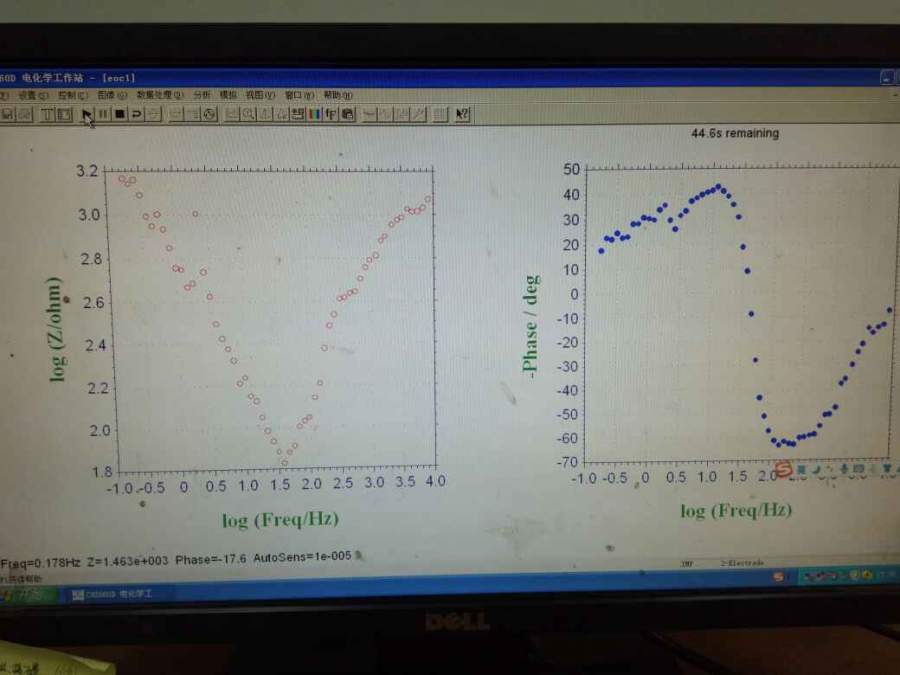Open the 控制 (Control) menu
900x675 pixels.
pos(73,95)
